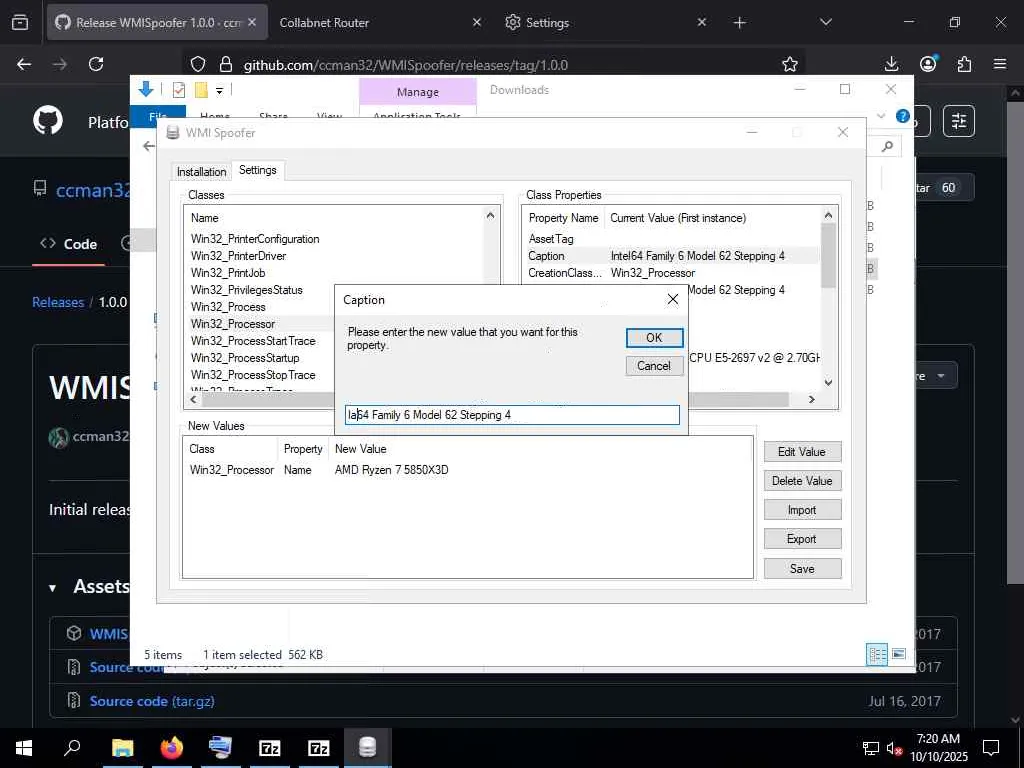1024x768 pixels.
Task: Click the Property Name column header
Action: [x=564, y=218]
